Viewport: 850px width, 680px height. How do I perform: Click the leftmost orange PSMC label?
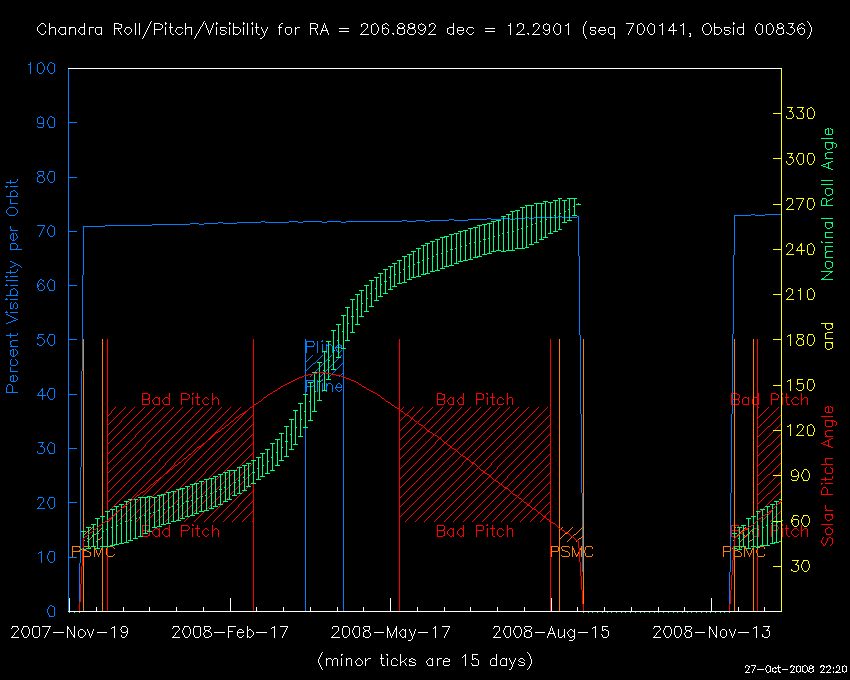pyautogui.click(x=93, y=552)
